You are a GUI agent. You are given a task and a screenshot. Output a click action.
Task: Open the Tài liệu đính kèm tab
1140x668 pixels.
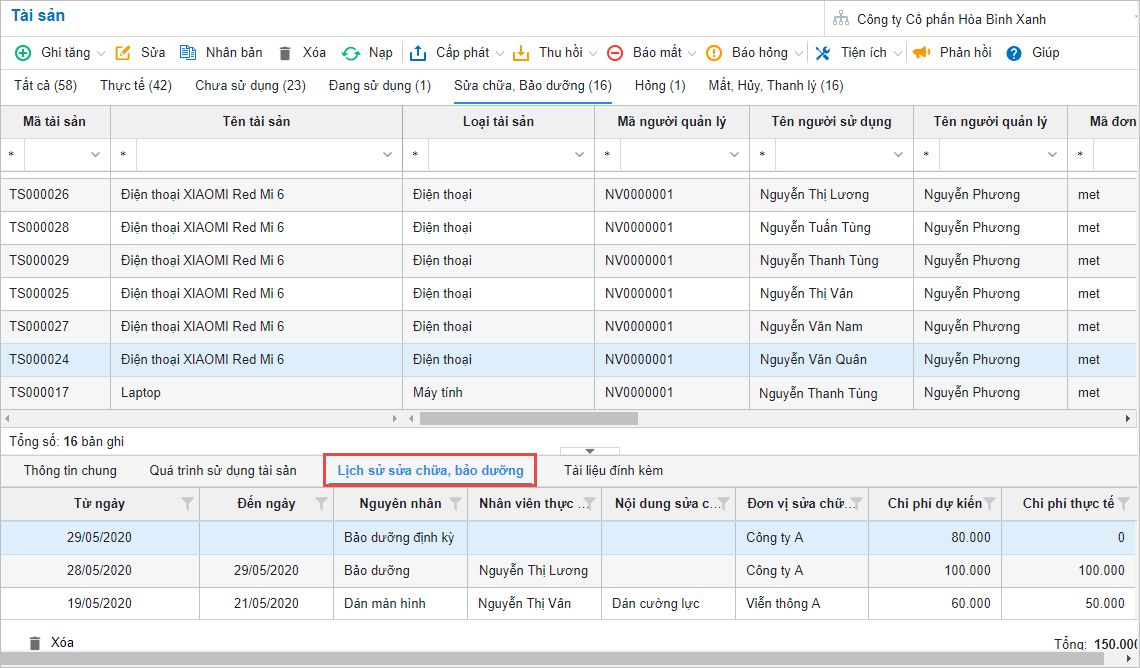pos(613,470)
